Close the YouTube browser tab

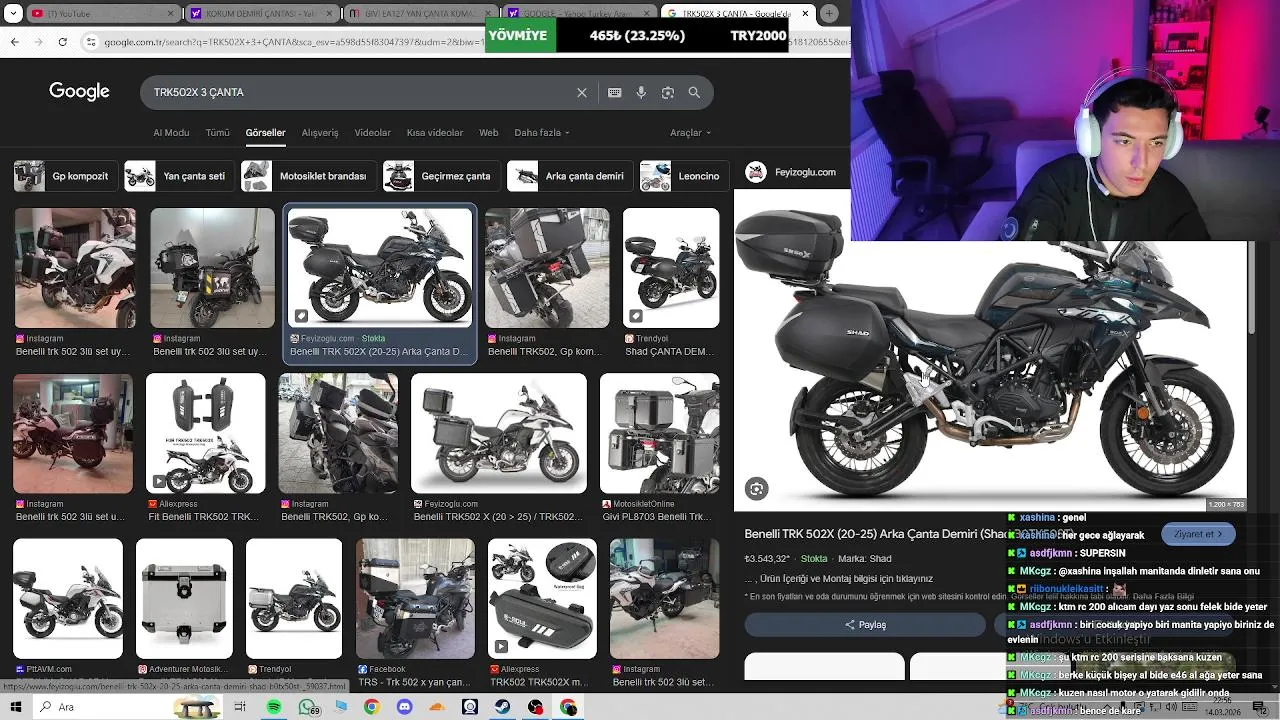click(x=170, y=13)
